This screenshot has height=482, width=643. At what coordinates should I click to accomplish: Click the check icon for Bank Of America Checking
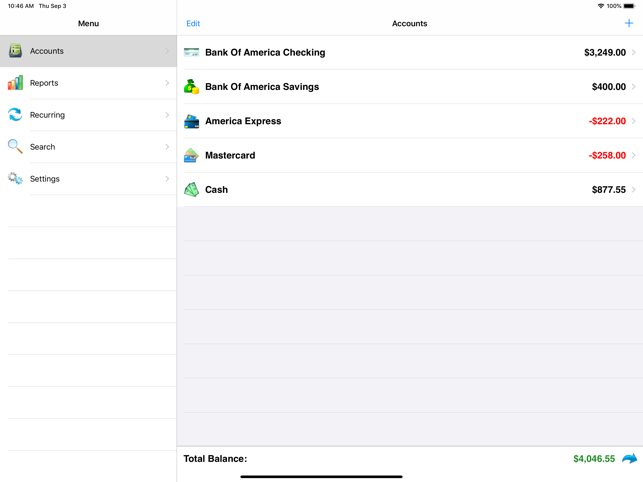pyautogui.click(x=191, y=52)
